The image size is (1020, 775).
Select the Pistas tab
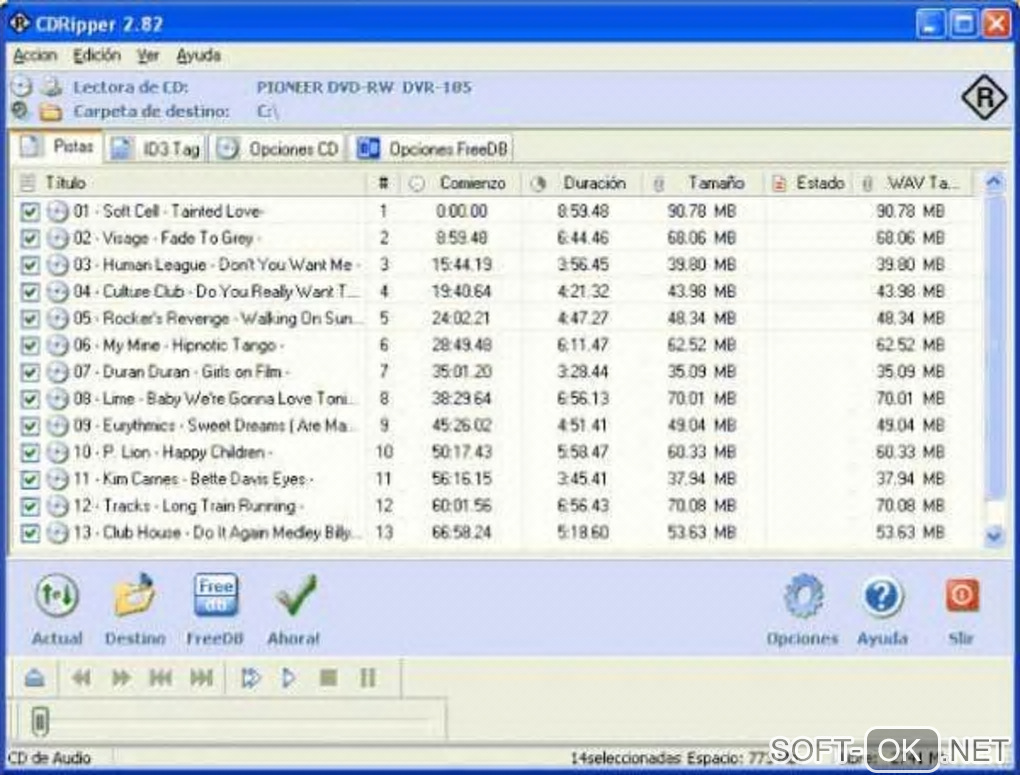point(57,146)
